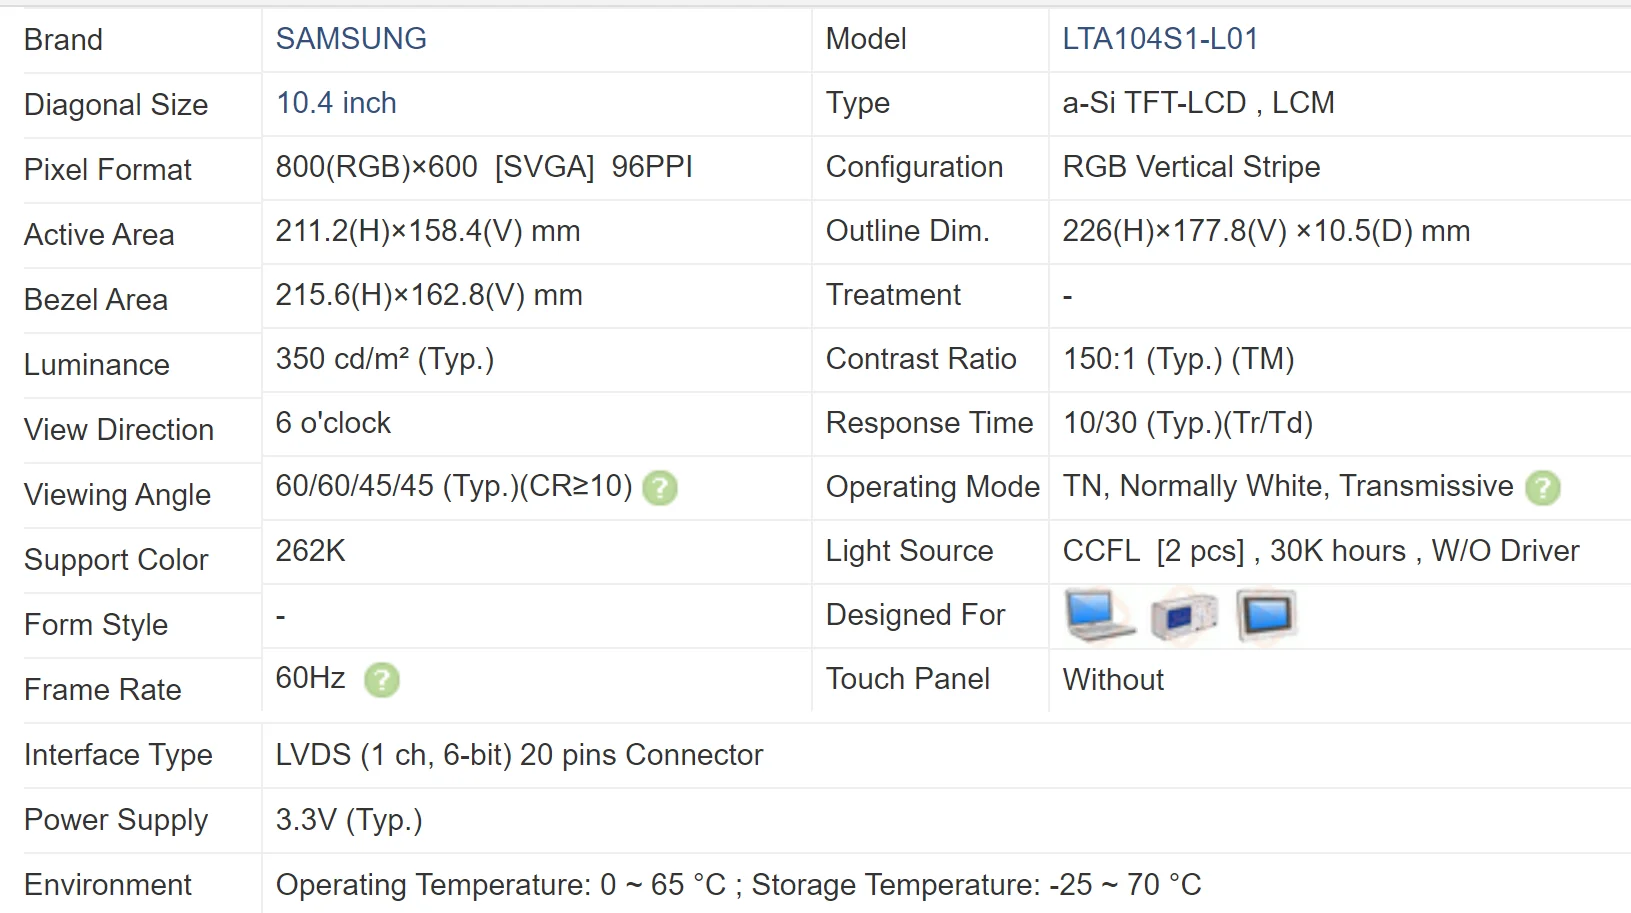Click the oscilloscope instrument icon in Designed For
The width and height of the screenshot is (1631, 913).
pos(1184,615)
